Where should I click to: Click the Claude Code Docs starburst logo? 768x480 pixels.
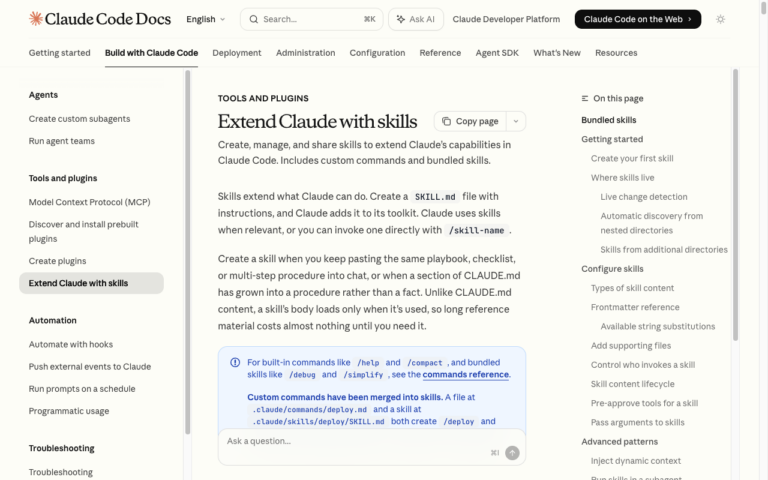(36, 19)
